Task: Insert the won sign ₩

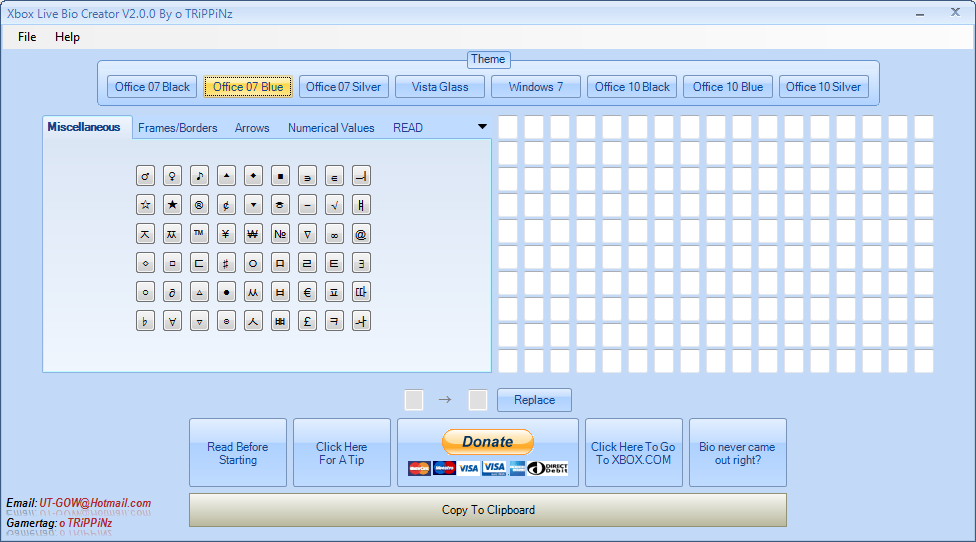Action: click(253, 234)
